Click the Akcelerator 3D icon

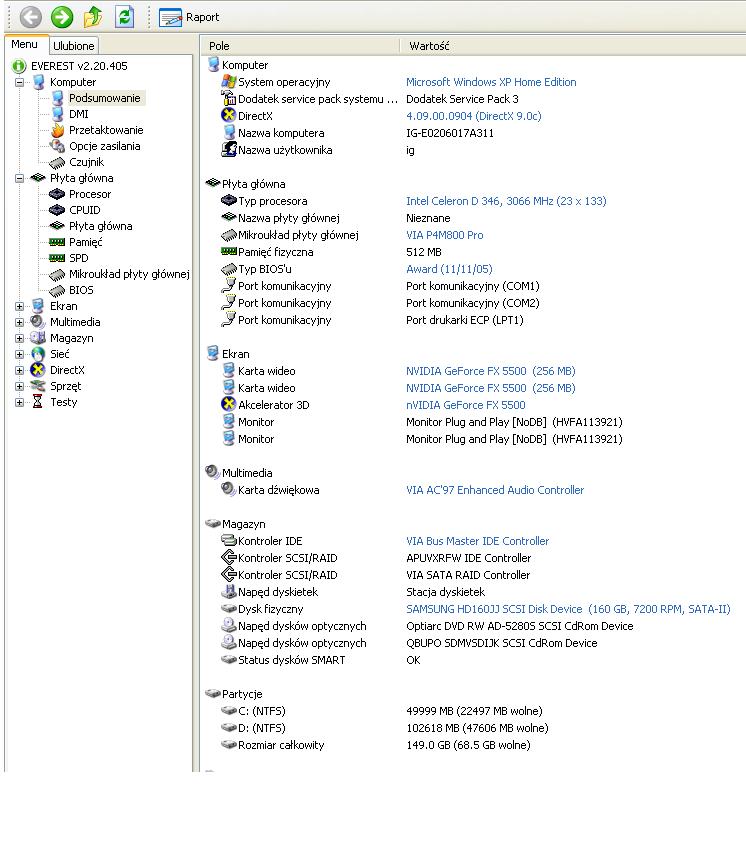pos(229,405)
